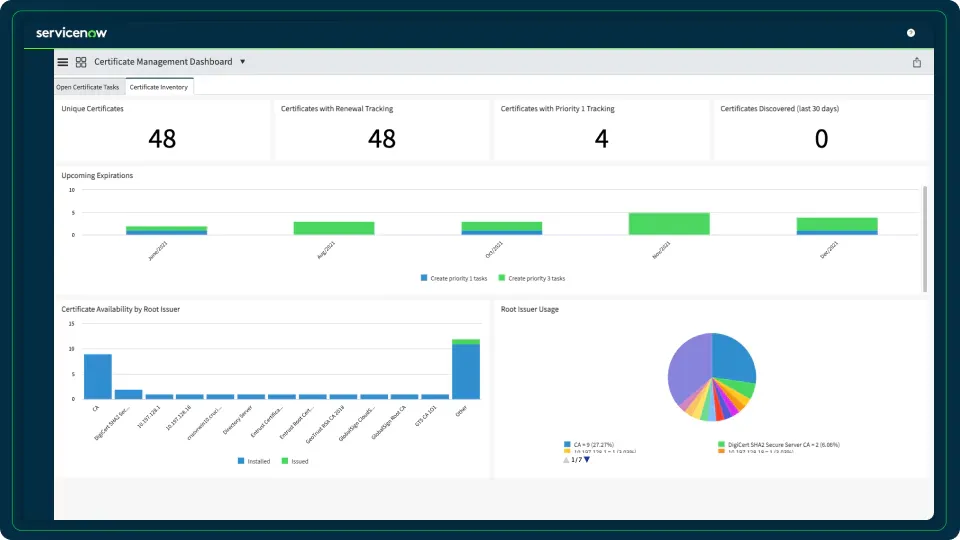Toggle the Installed legend swatch
This screenshot has width=960, height=540.
241,461
